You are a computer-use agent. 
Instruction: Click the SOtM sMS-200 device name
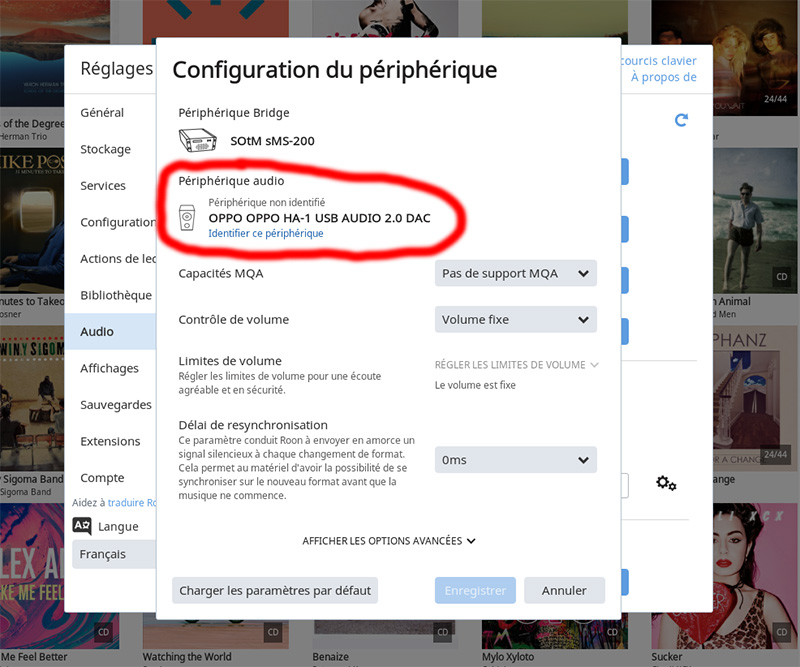272,141
